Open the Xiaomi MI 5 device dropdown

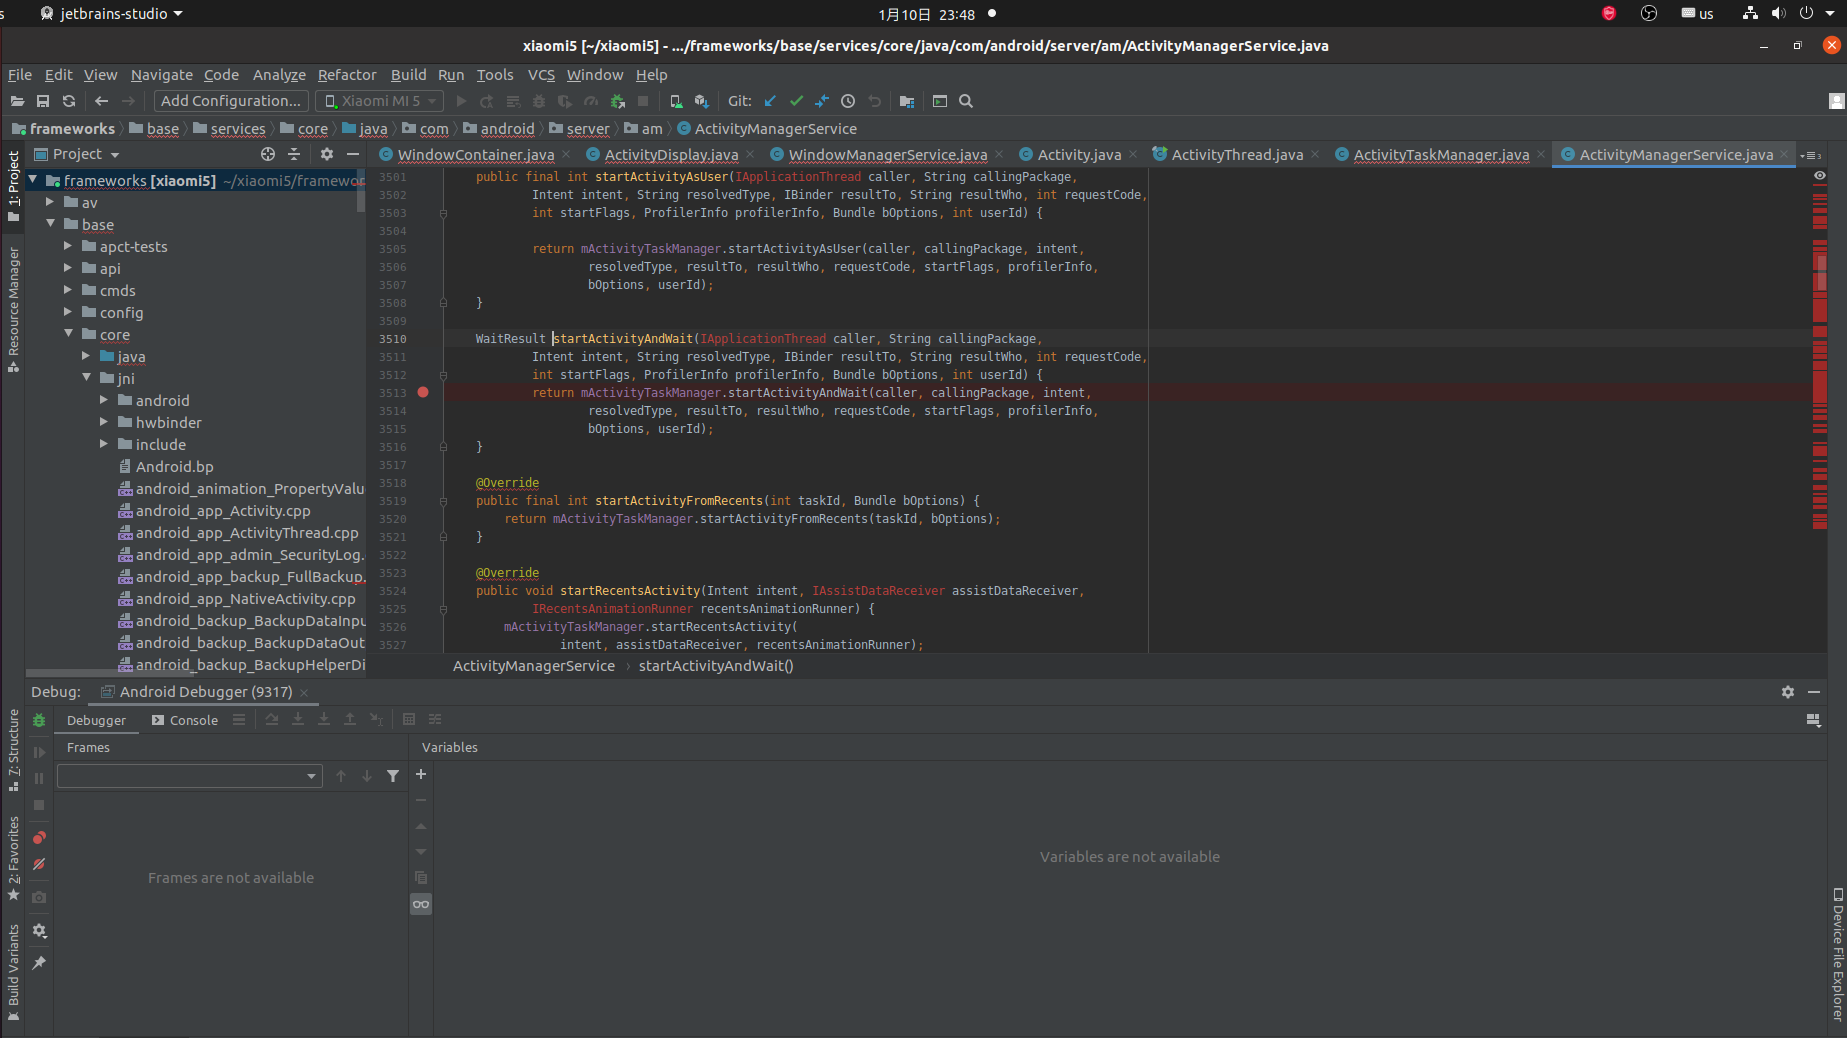point(380,101)
